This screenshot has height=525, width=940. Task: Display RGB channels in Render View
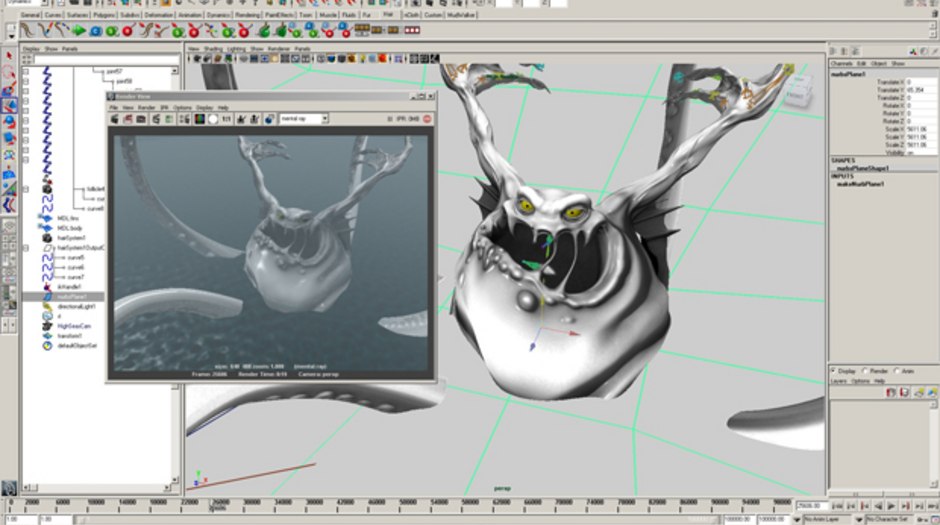pos(199,119)
